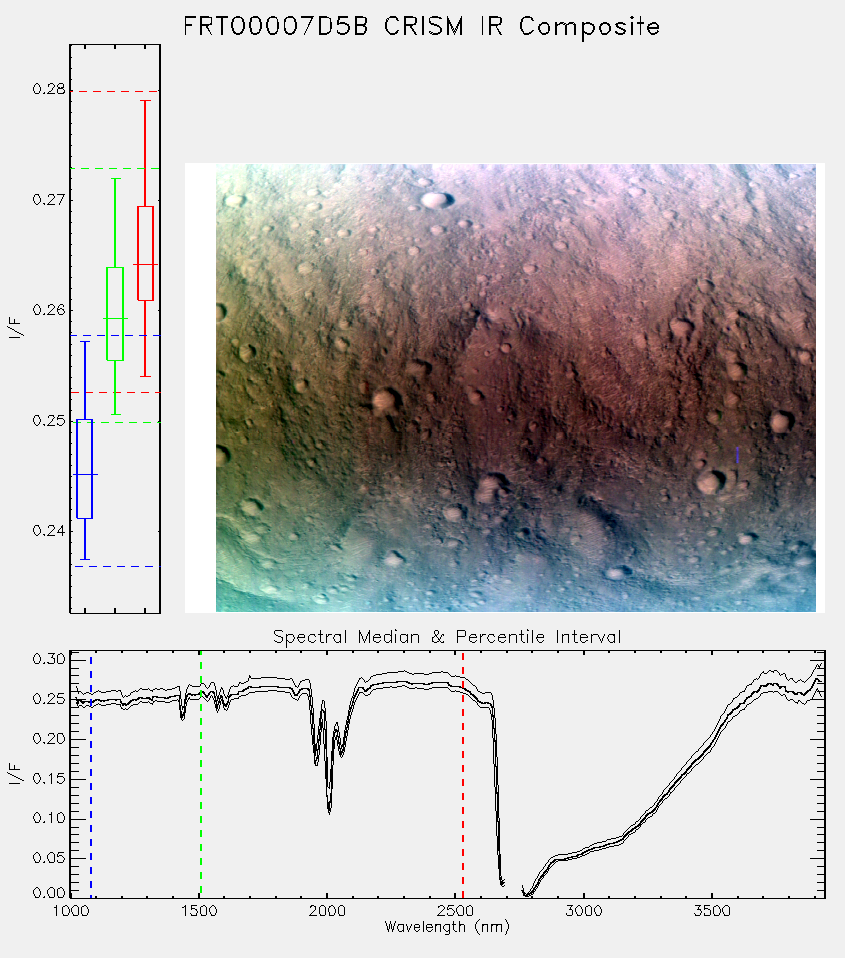This screenshot has height=958, width=845.
Task: Select the blue box in the boxplot
Action: (x=84, y=469)
